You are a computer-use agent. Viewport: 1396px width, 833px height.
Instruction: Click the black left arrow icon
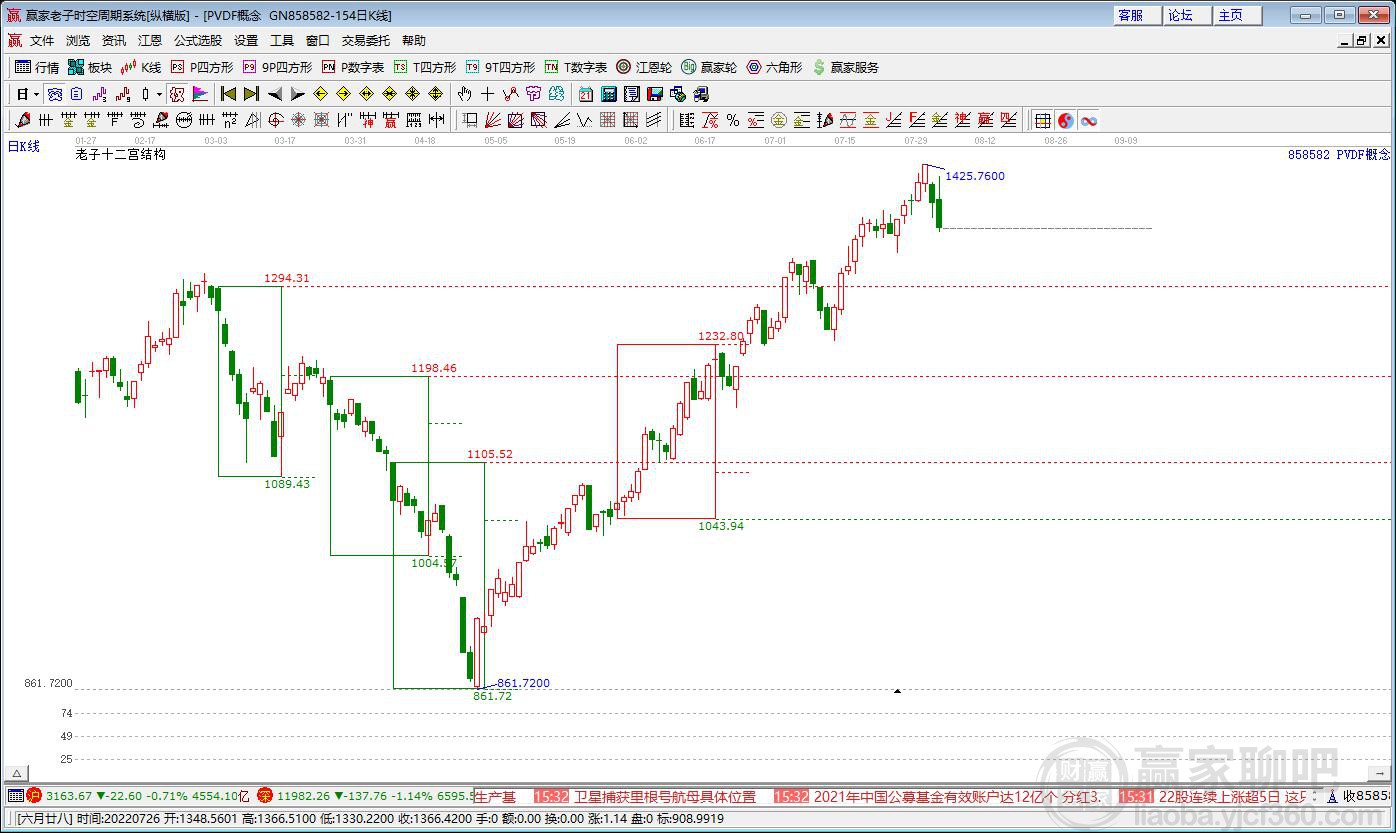[x=275, y=94]
